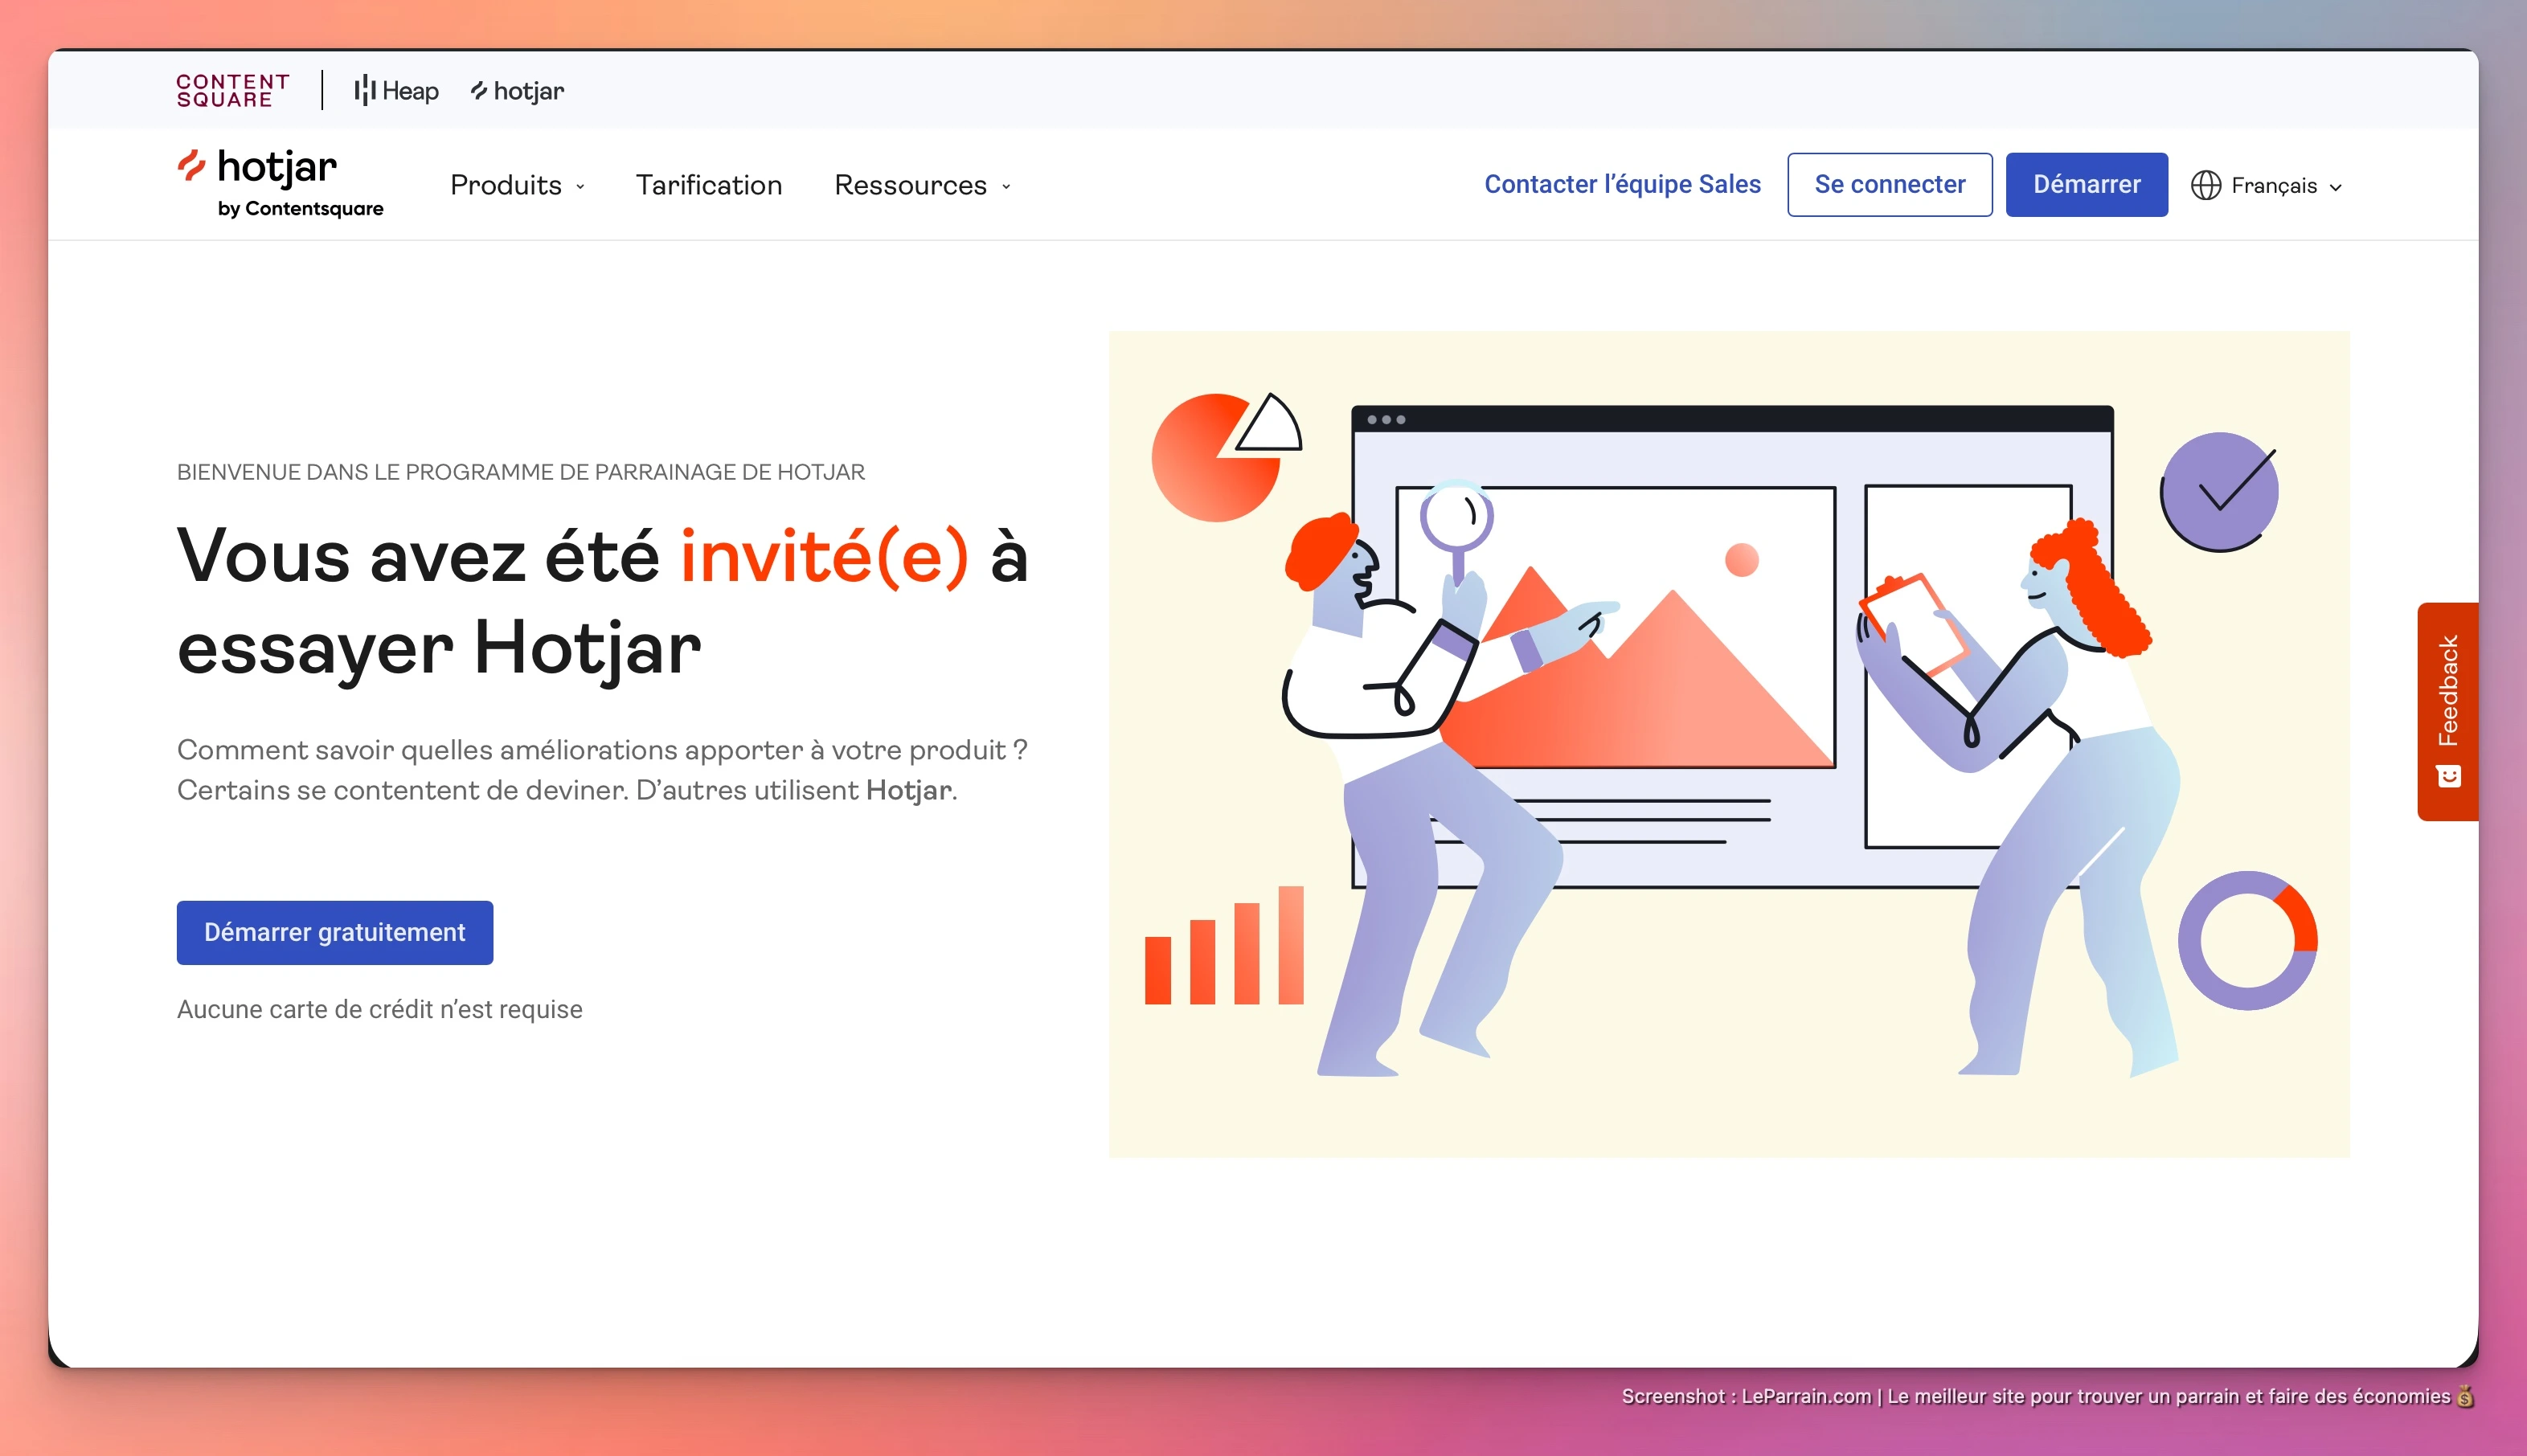Click Contacter l'équipe Sales link
This screenshot has width=2527, height=1456.
coord(1621,184)
